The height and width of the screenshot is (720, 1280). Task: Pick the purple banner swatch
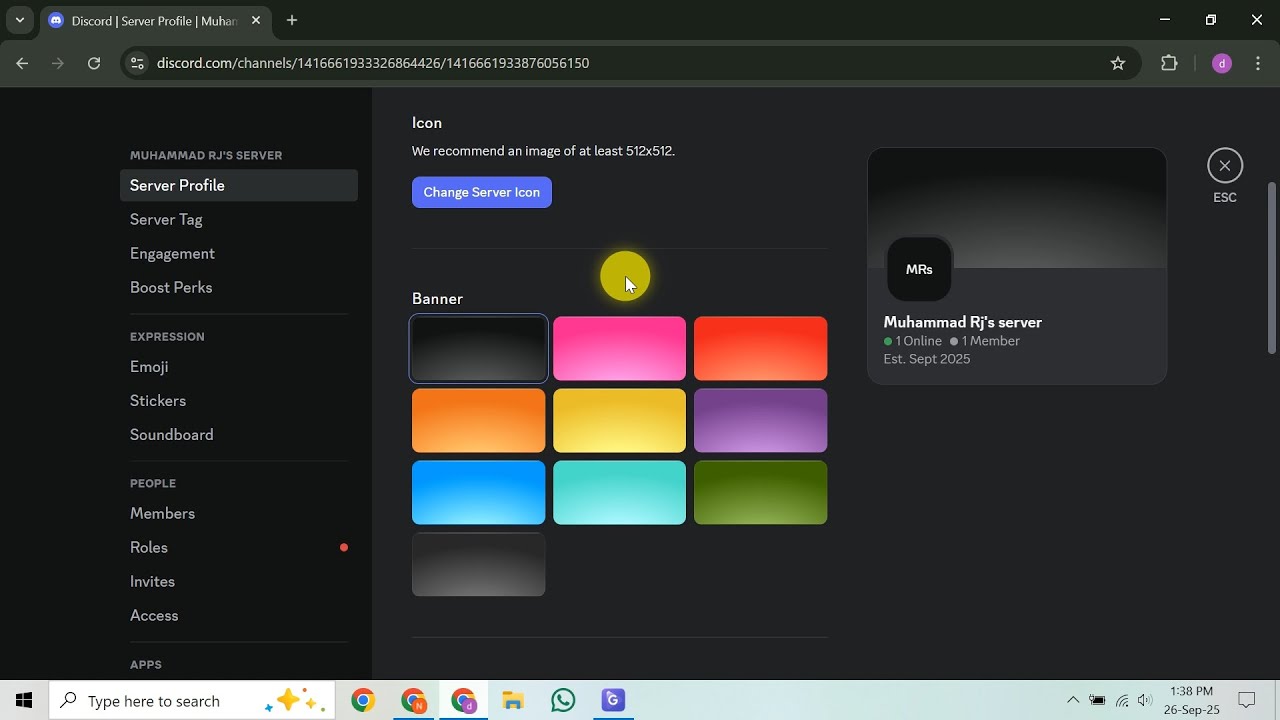pos(761,421)
